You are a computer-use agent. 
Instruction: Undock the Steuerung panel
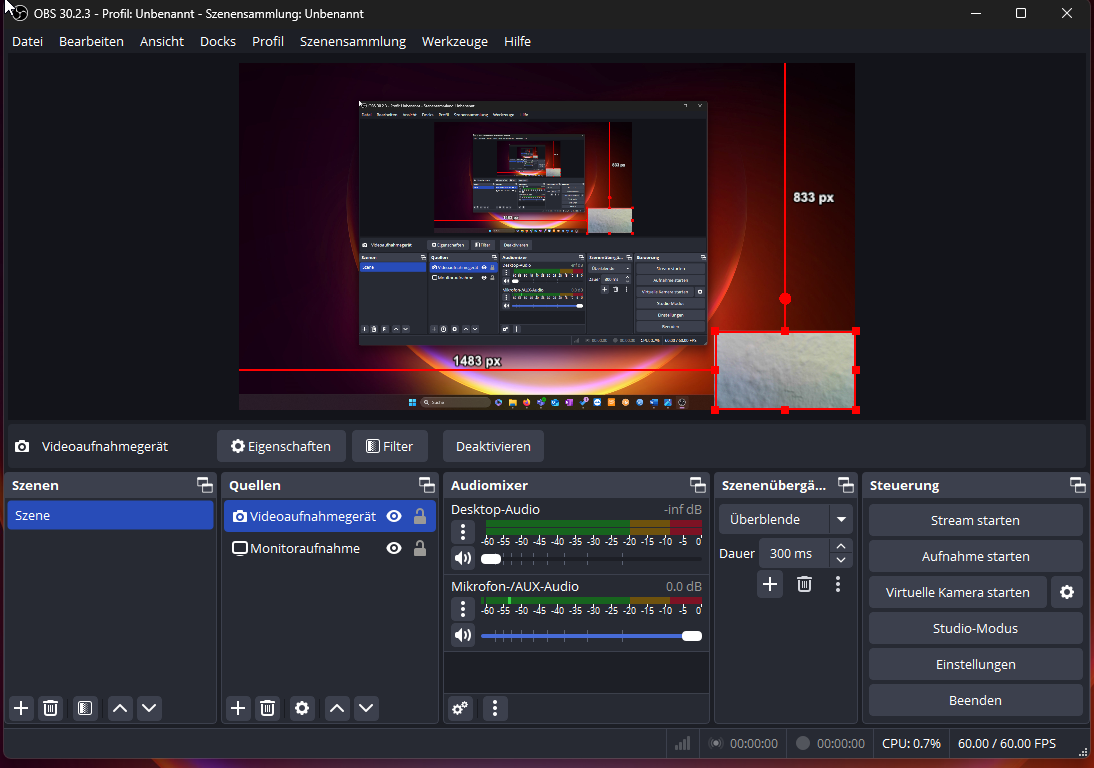1077,485
